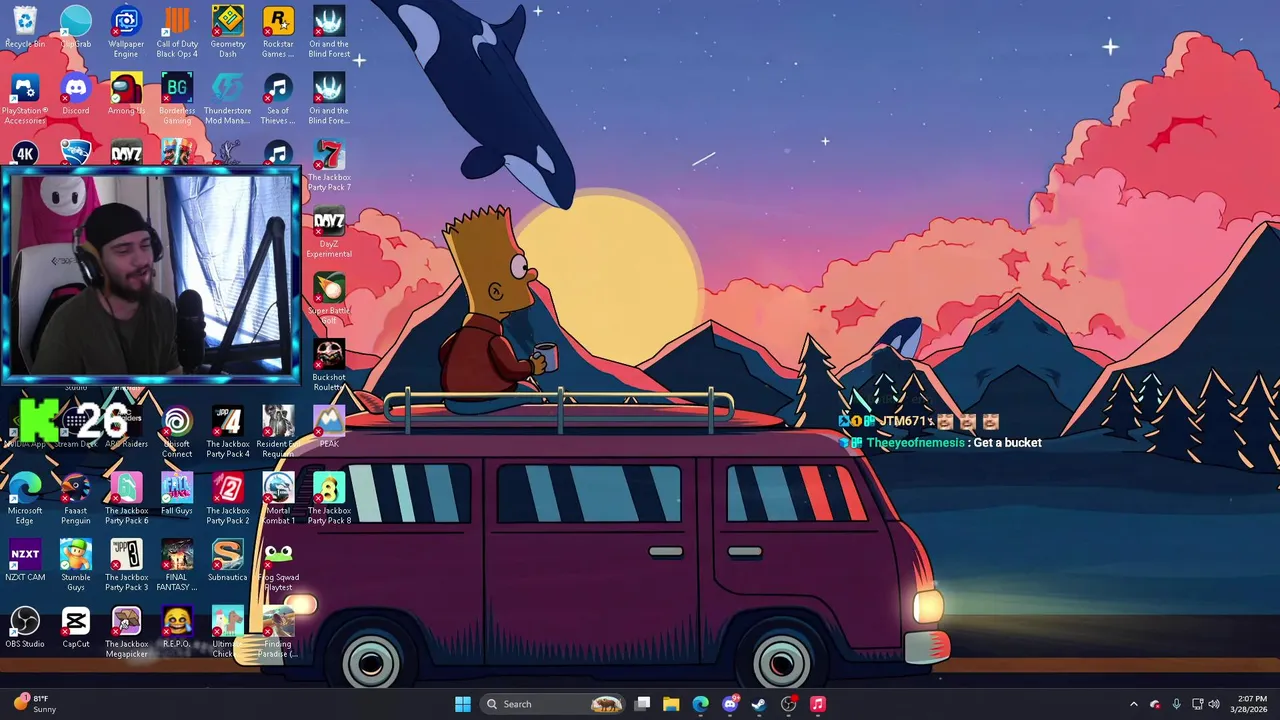Select Finding Paradise desktop icon
The width and height of the screenshot is (1280, 720).
278,633
